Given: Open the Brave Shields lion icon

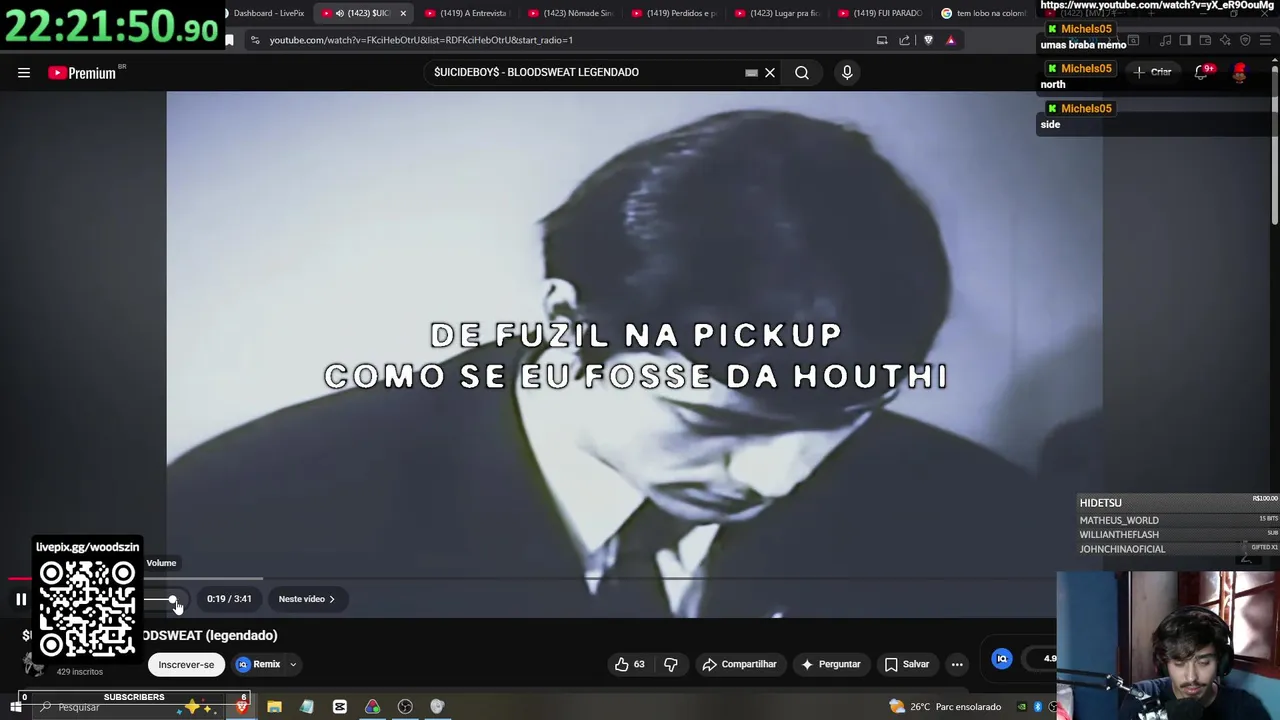Looking at the screenshot, I should 928,40.
